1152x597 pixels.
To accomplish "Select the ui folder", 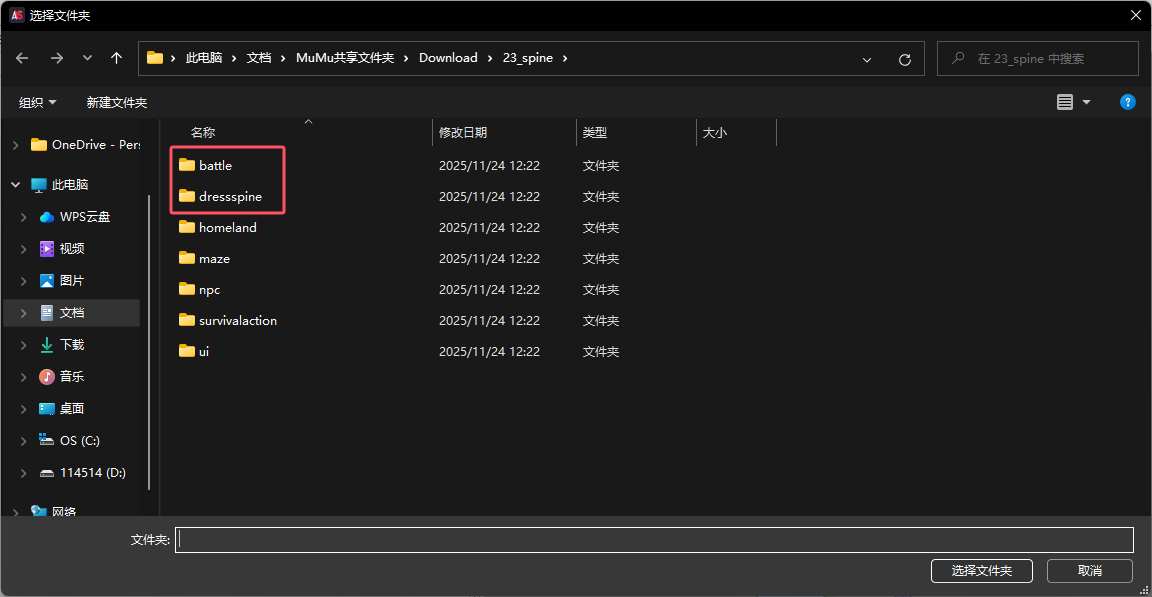I will [204, 351].
